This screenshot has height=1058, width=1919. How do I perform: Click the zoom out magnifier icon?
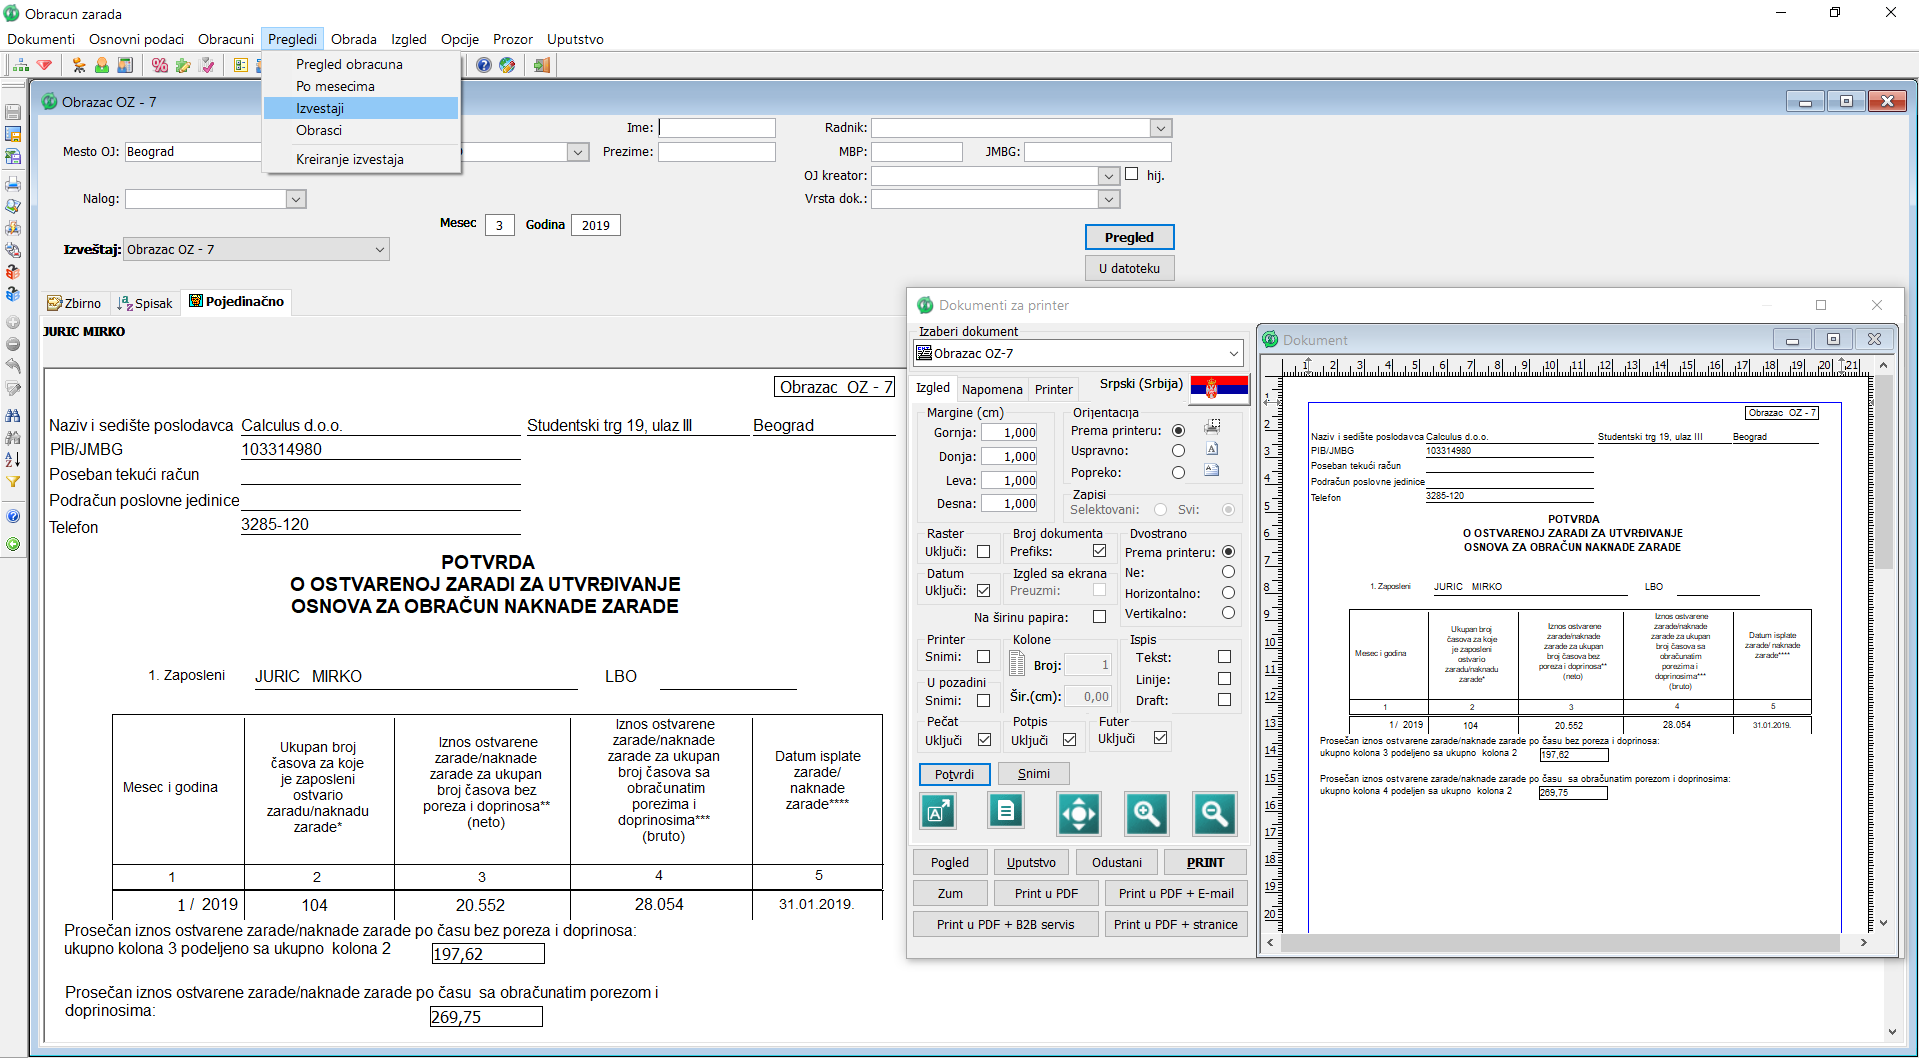tap(1214, 814)
